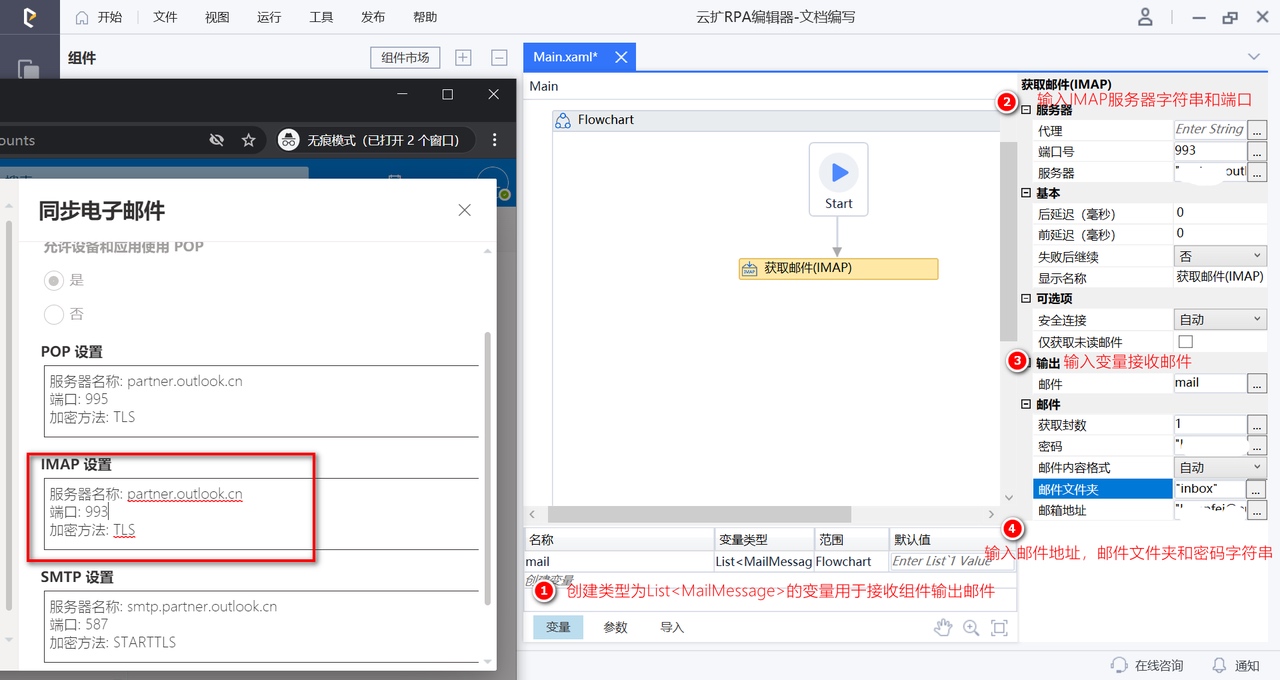Click the 端口号 input field showing 993
The width and height of the screenshot is (1280, 680).
click(1210, 151)
